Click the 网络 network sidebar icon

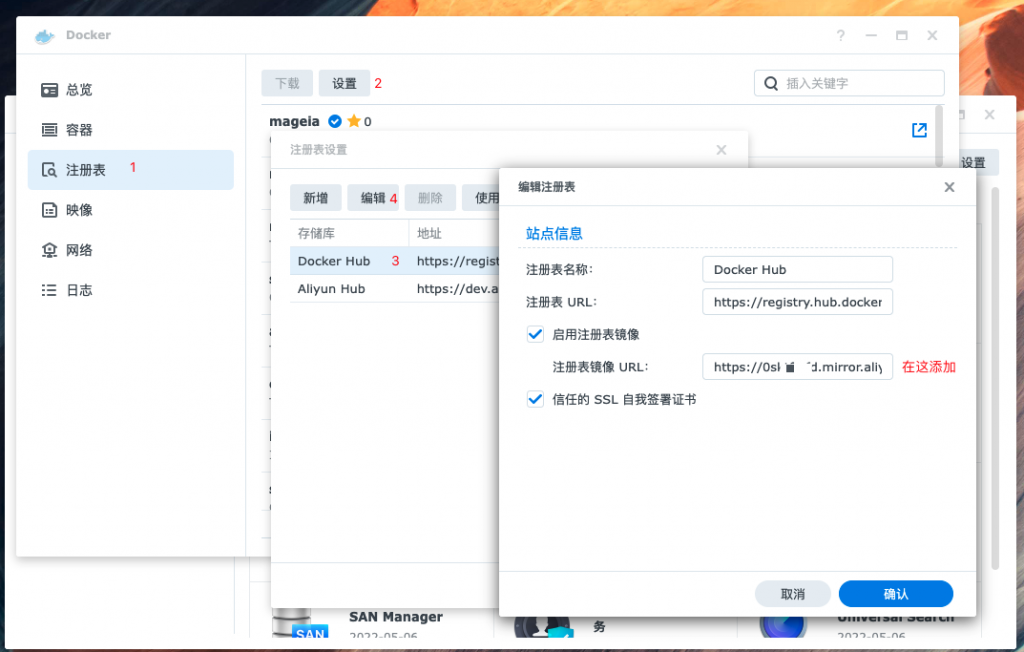50,250
